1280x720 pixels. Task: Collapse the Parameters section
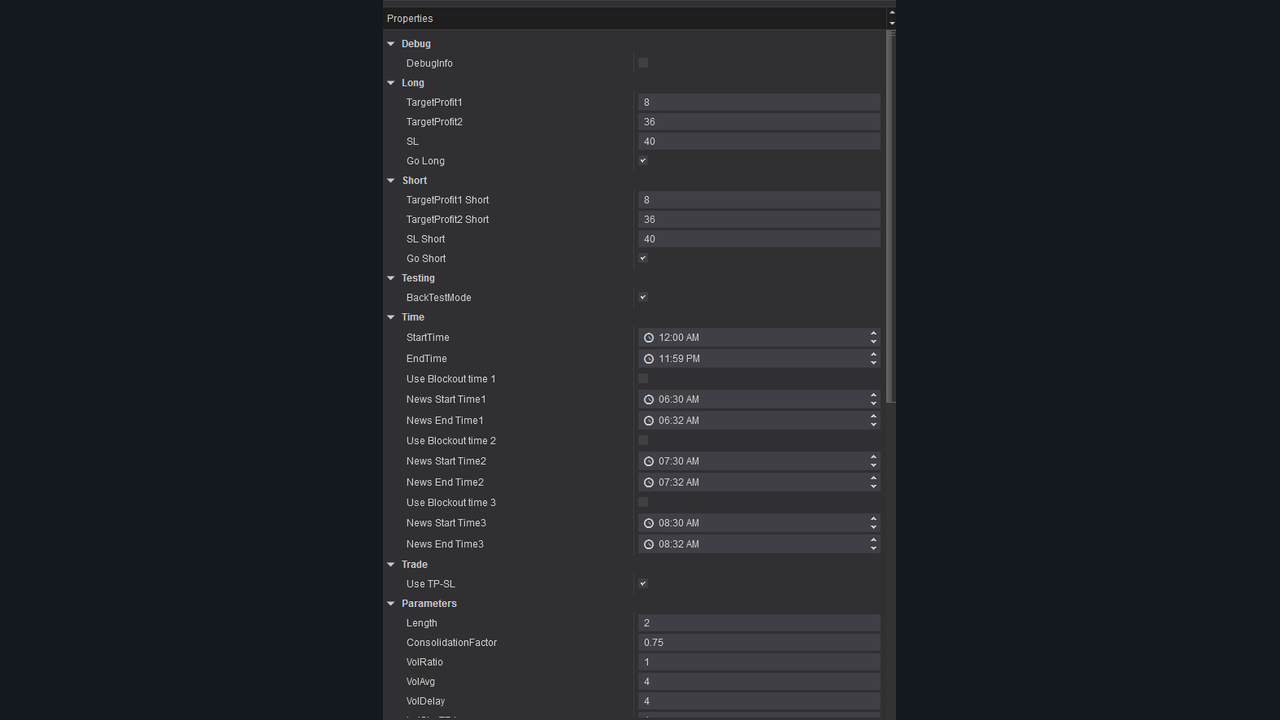pyautogui.click(x=391, y=603)
